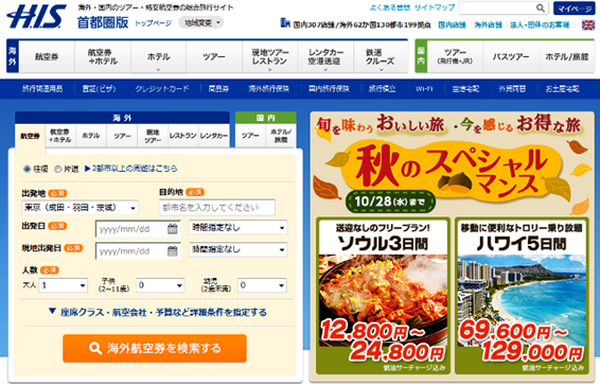The image size is (600, 384).
Task: Open the 国内 ホテル/旅館 nav item
Action: [567, 57]
